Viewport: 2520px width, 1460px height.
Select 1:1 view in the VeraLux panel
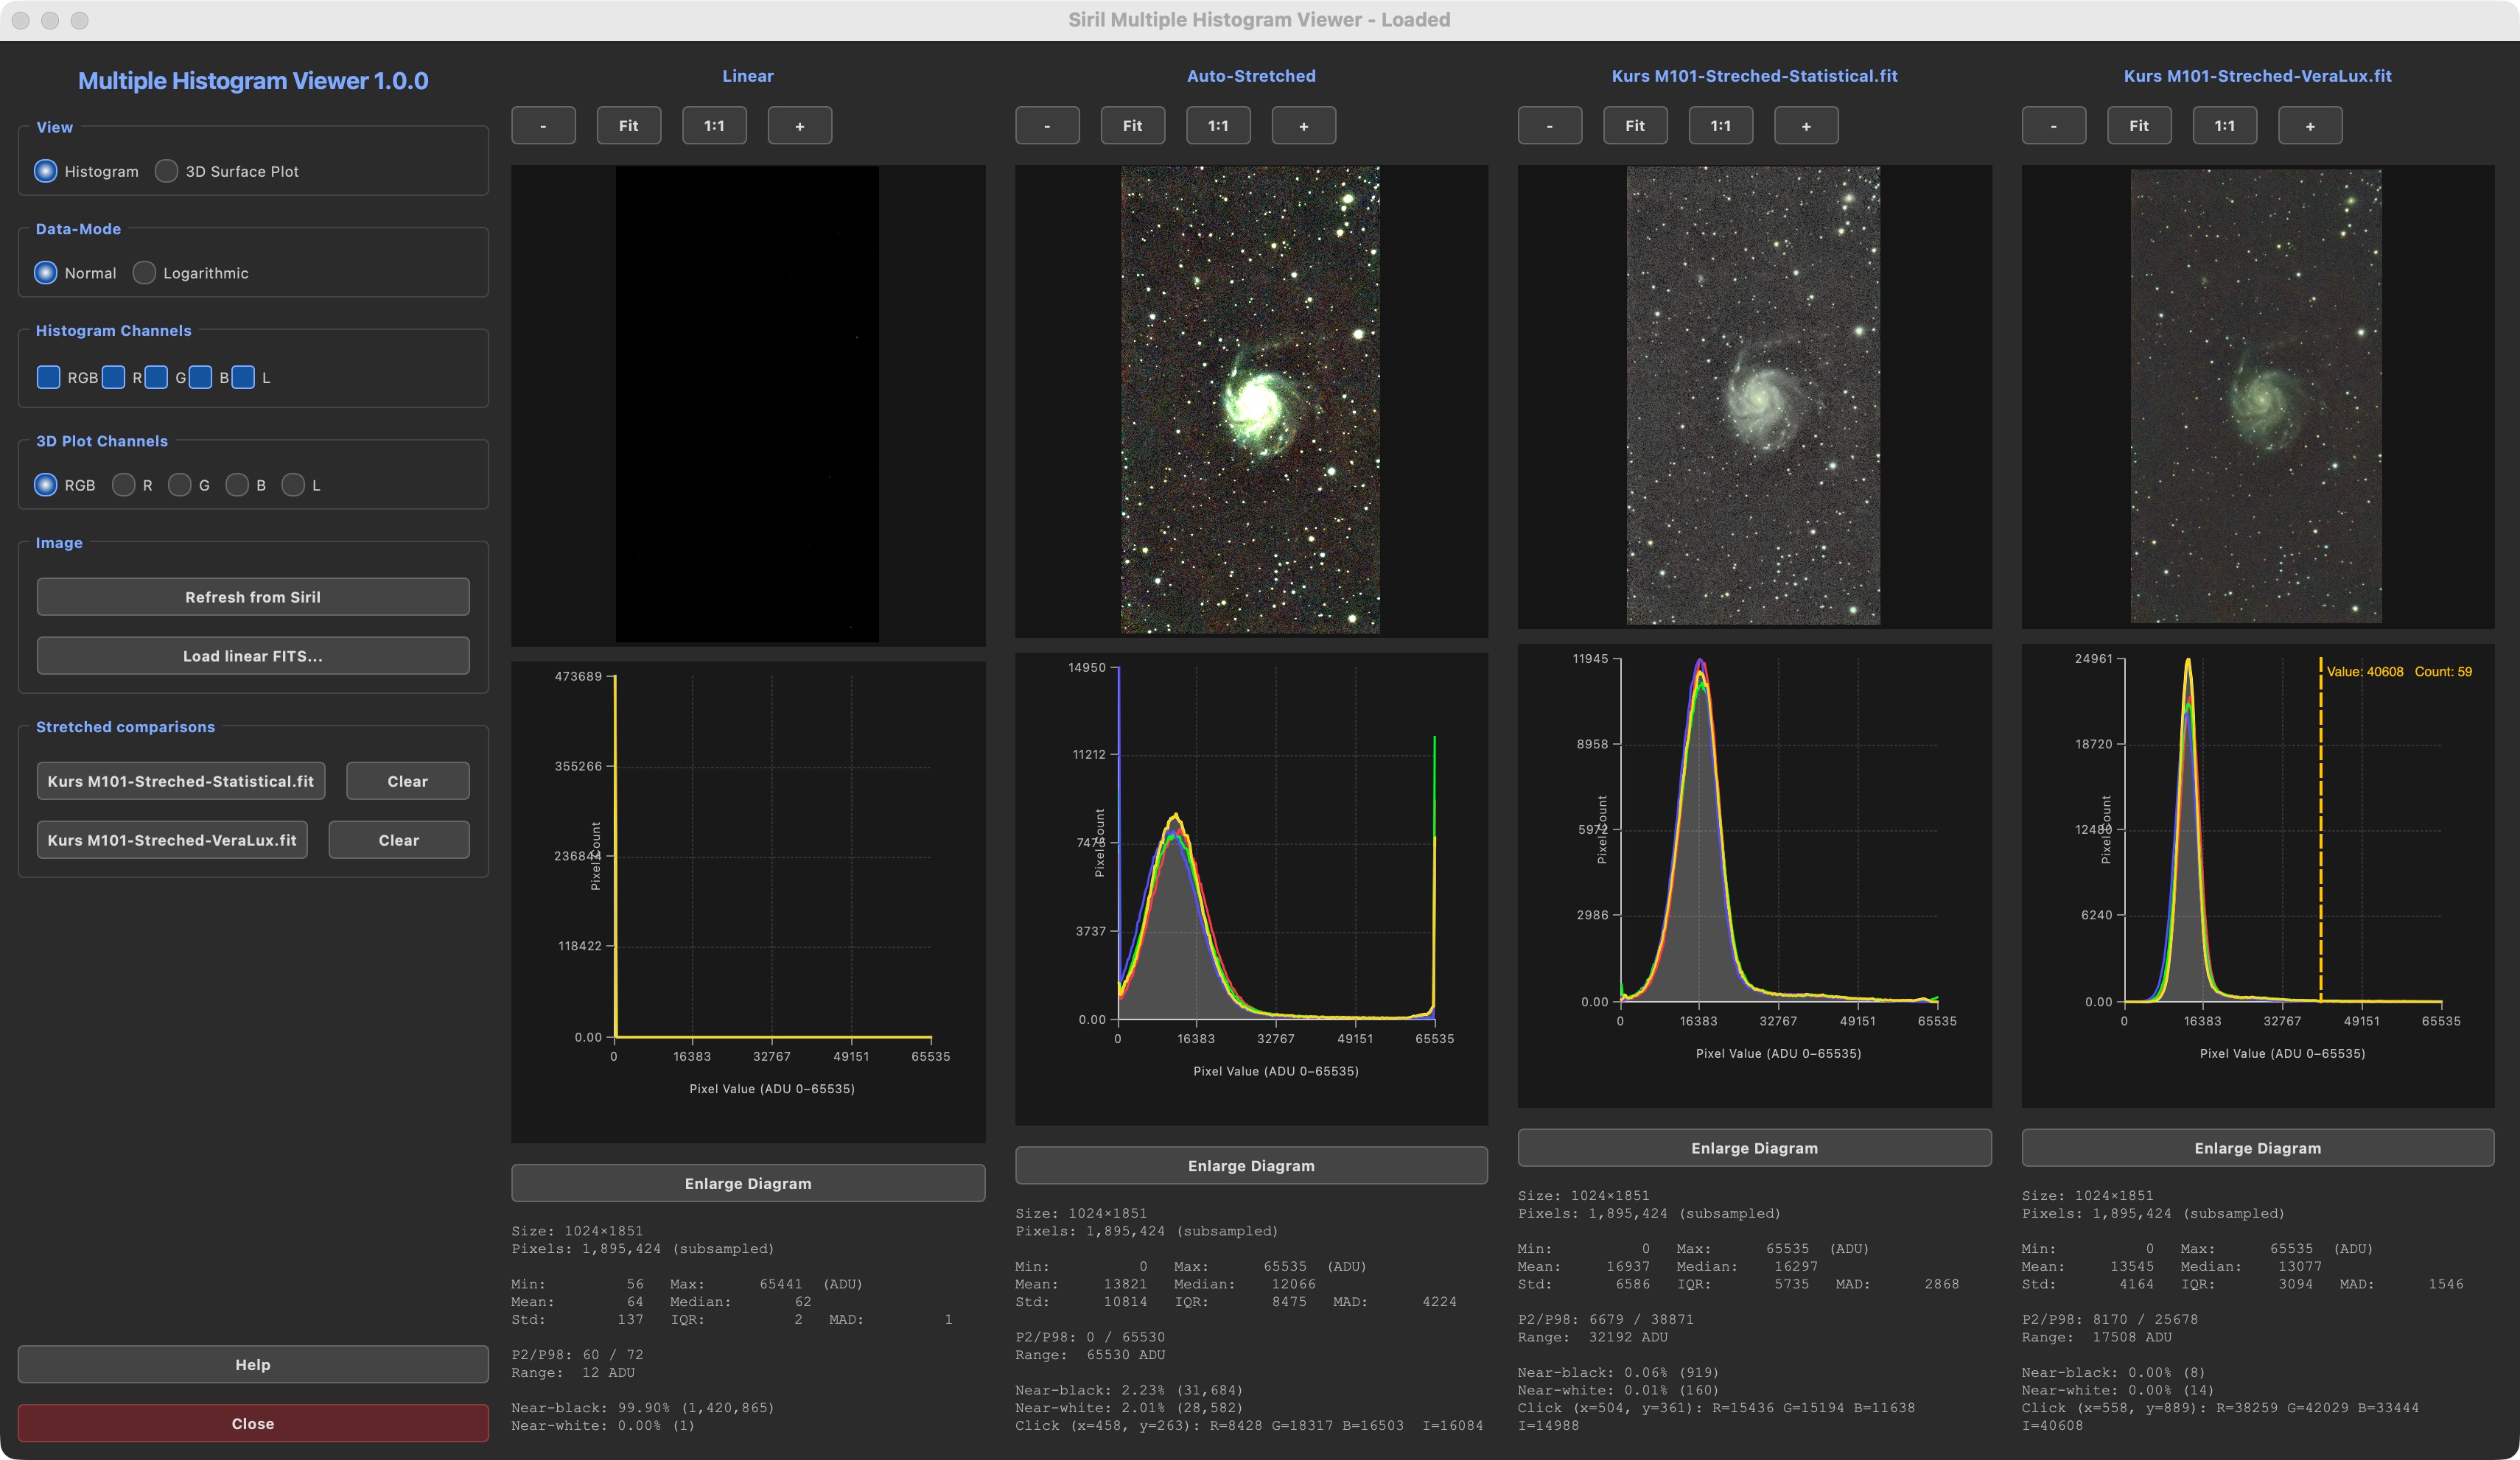2225,125
